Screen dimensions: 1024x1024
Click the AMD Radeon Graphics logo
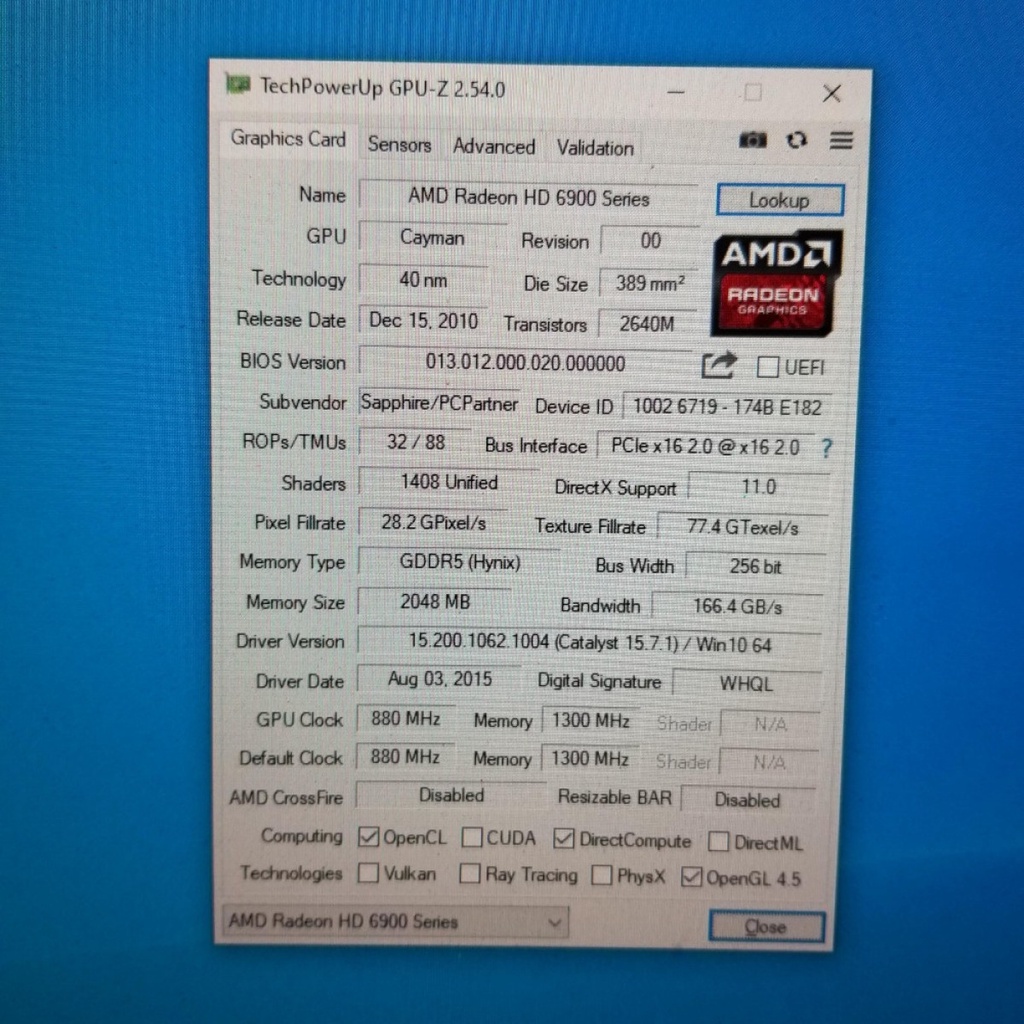pyautogui.click(x=777, y=283)
